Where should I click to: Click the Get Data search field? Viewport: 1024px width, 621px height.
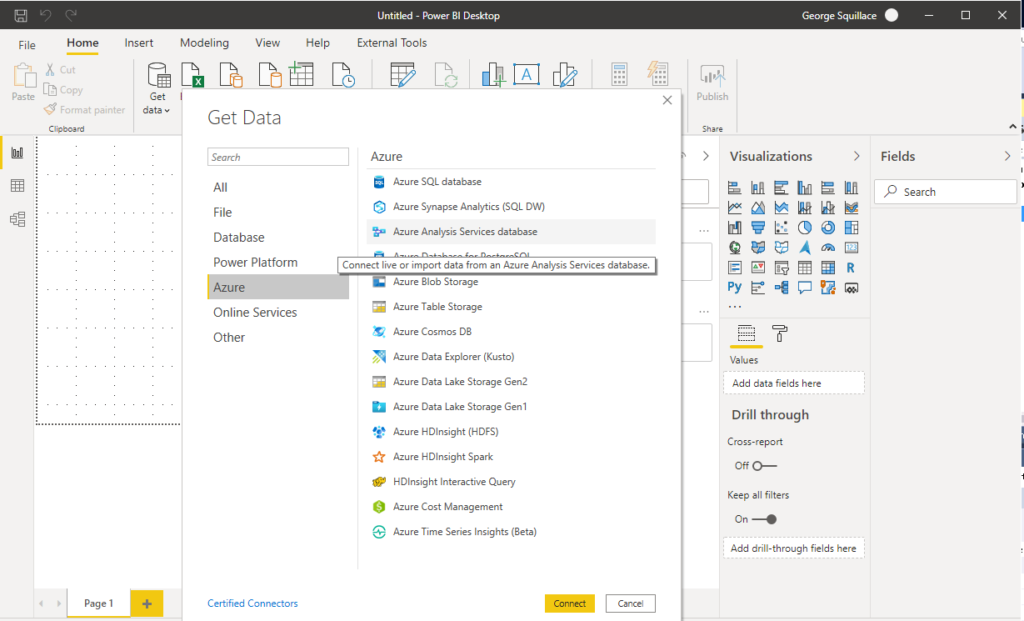(x=278, y=157)
